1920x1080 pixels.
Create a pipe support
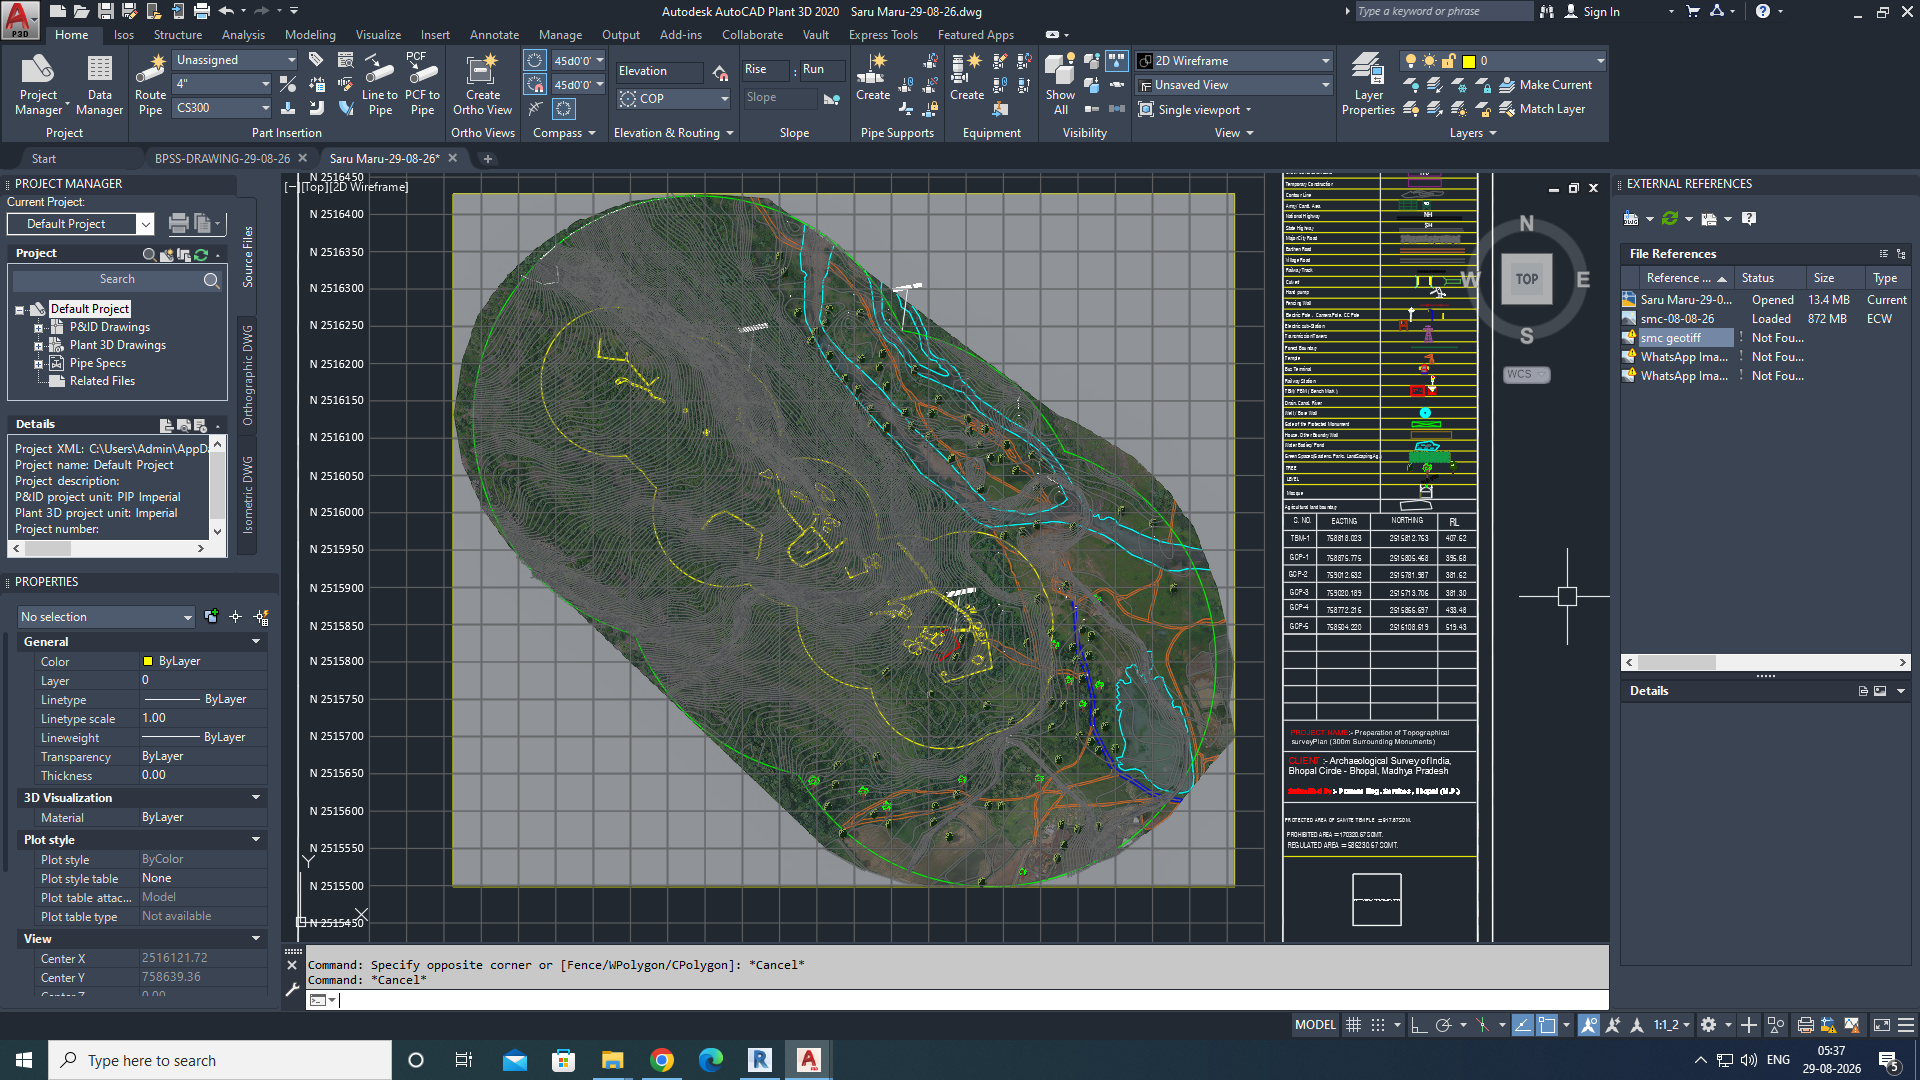click(x=872, y=78)
